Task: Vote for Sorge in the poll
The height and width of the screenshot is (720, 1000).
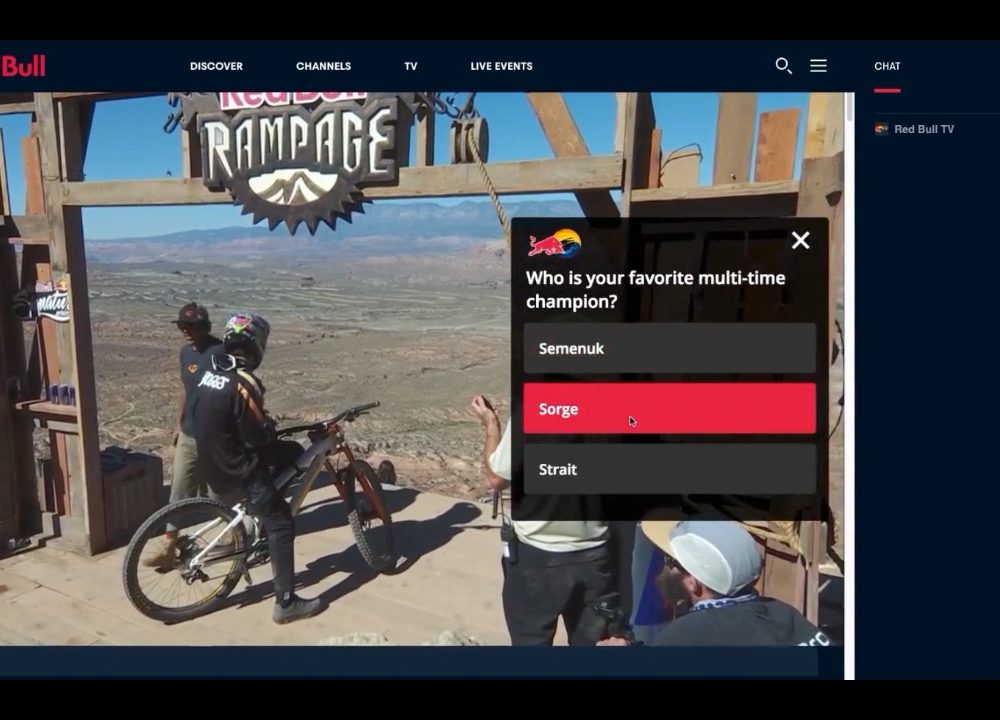Action: 670,409
